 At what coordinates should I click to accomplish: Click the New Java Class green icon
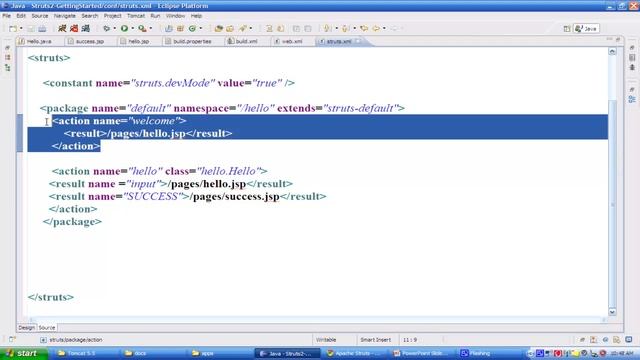click(x=192, y=29)
